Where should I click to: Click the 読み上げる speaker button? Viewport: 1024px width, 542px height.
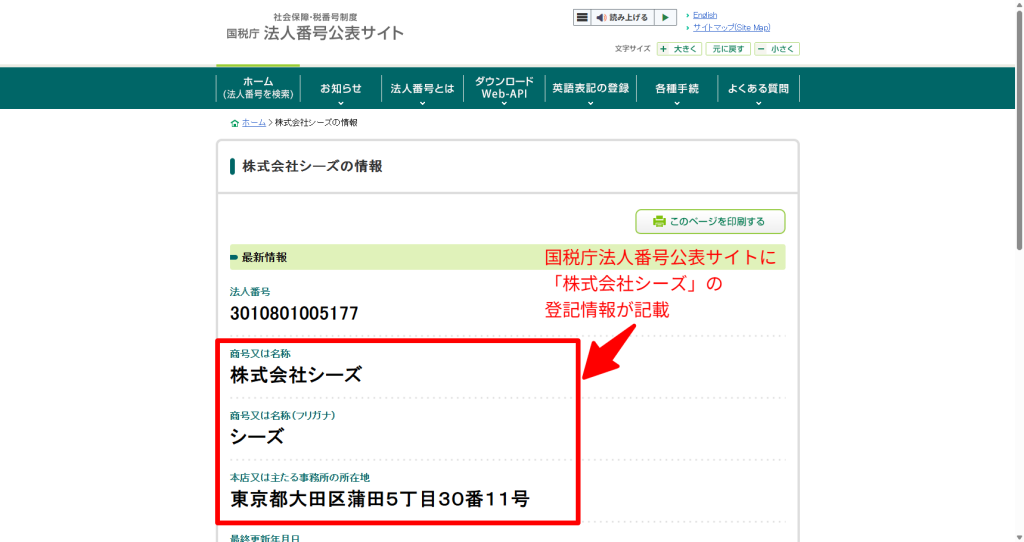coord(622,18)
